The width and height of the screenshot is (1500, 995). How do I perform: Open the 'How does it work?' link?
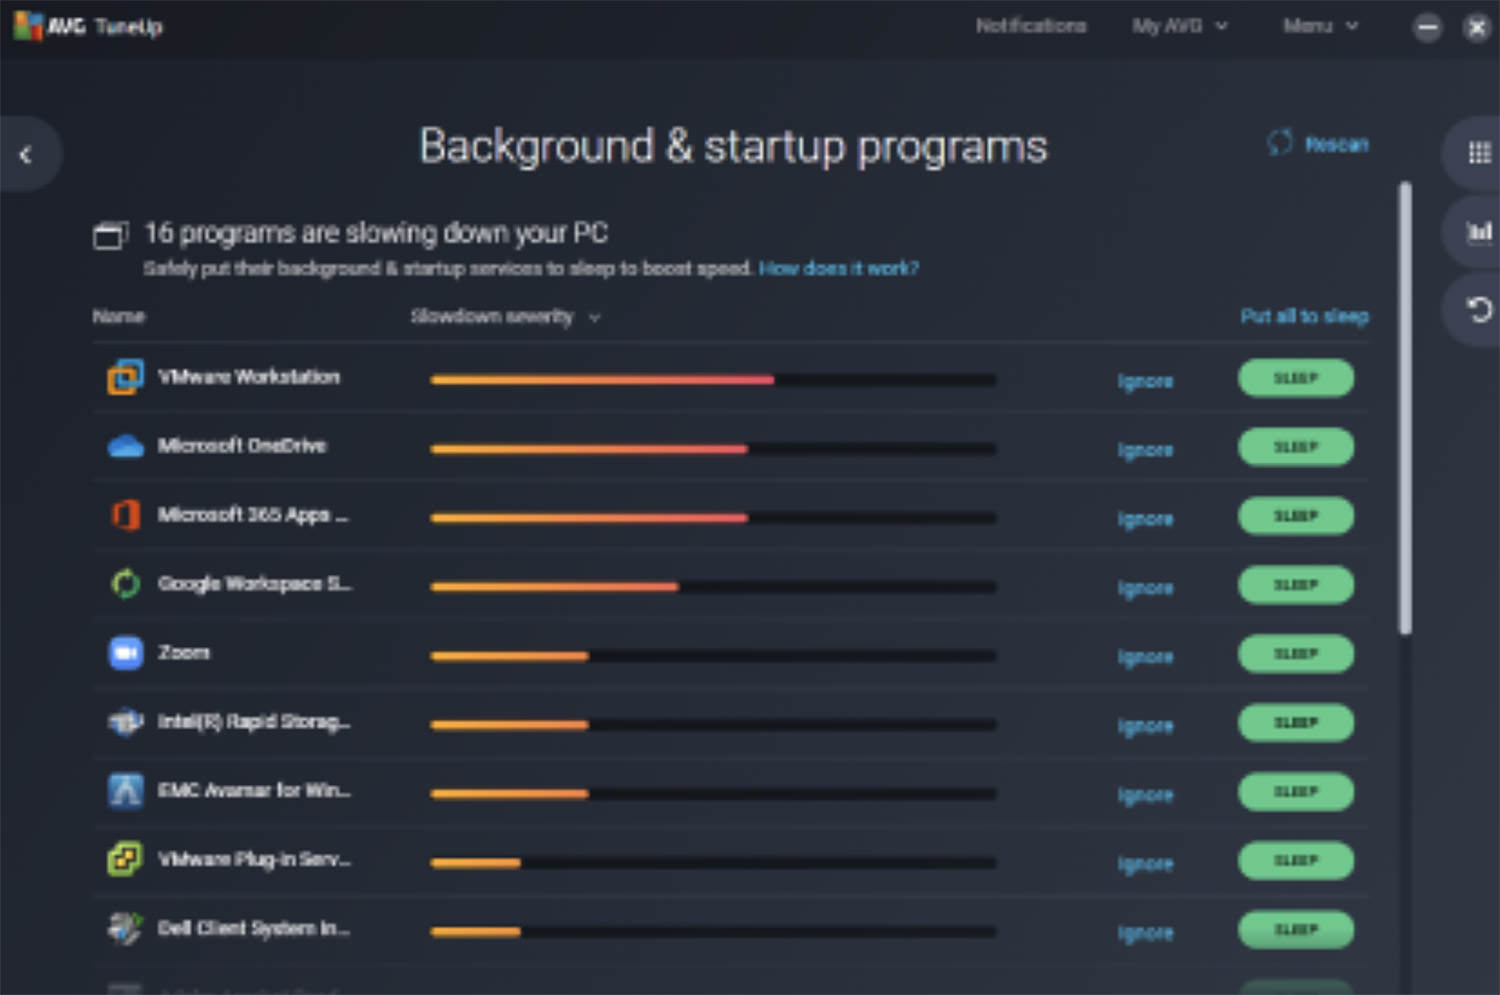[x=838, y=268]
